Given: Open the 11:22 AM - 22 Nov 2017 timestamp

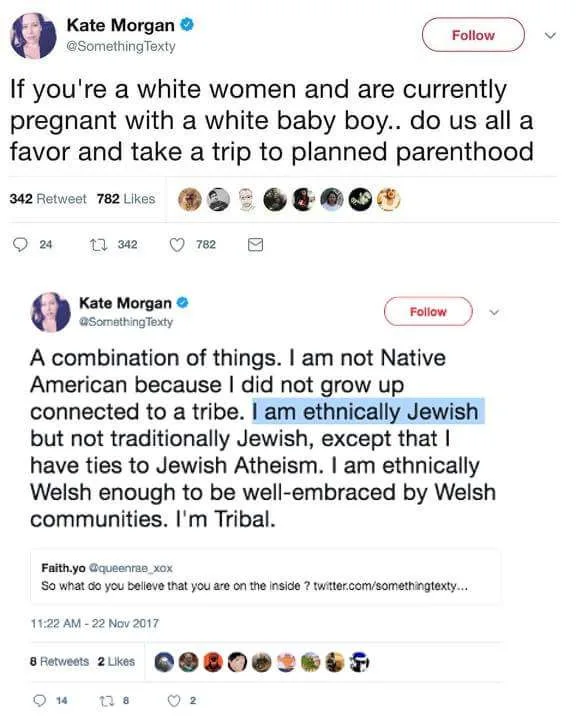Looking at the screenshot, I should point(95,624).
